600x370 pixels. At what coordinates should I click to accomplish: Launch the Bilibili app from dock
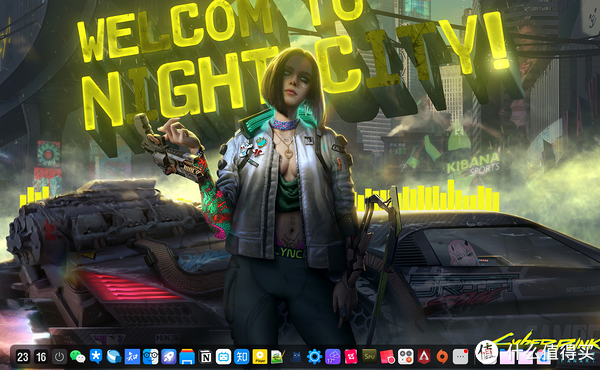(223, 357)
